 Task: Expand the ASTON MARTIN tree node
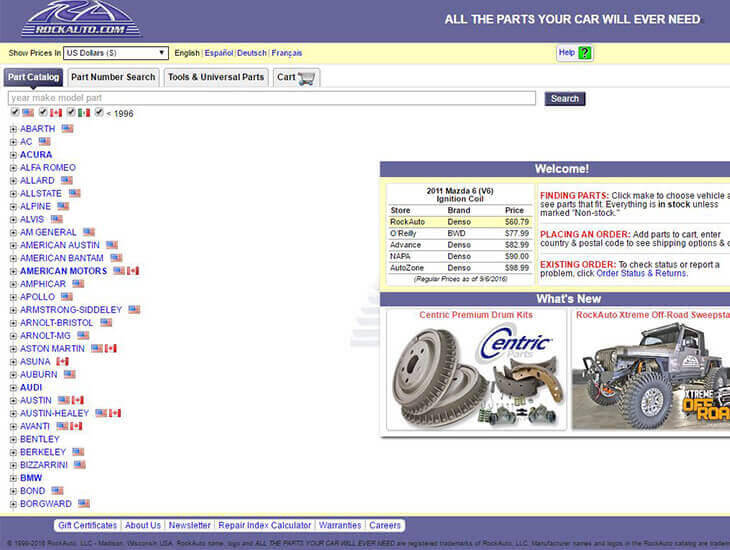(x=14, y=349)
